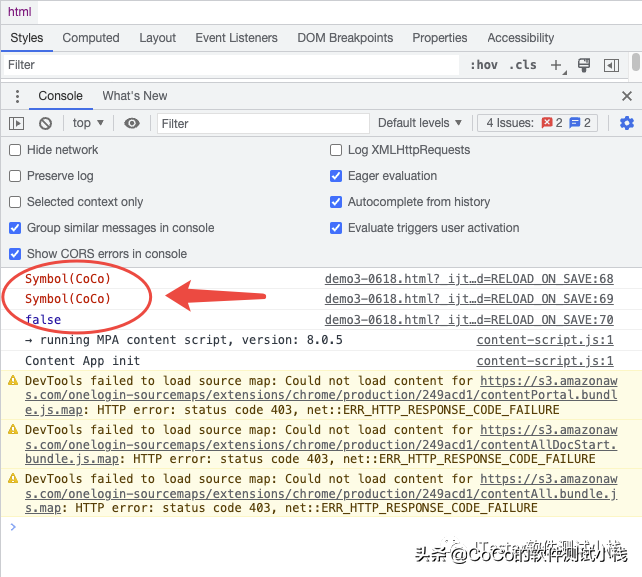Toggle the .cls class editor button
Viewport: 642px width, 577px height.
(x=523, y=65)
